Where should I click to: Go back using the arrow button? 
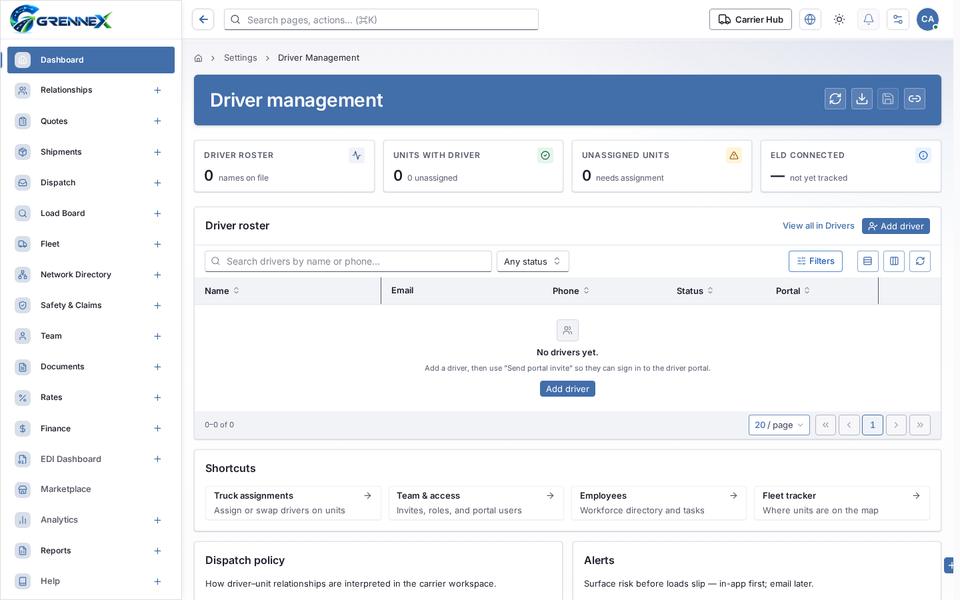click(x=203, y=20)
